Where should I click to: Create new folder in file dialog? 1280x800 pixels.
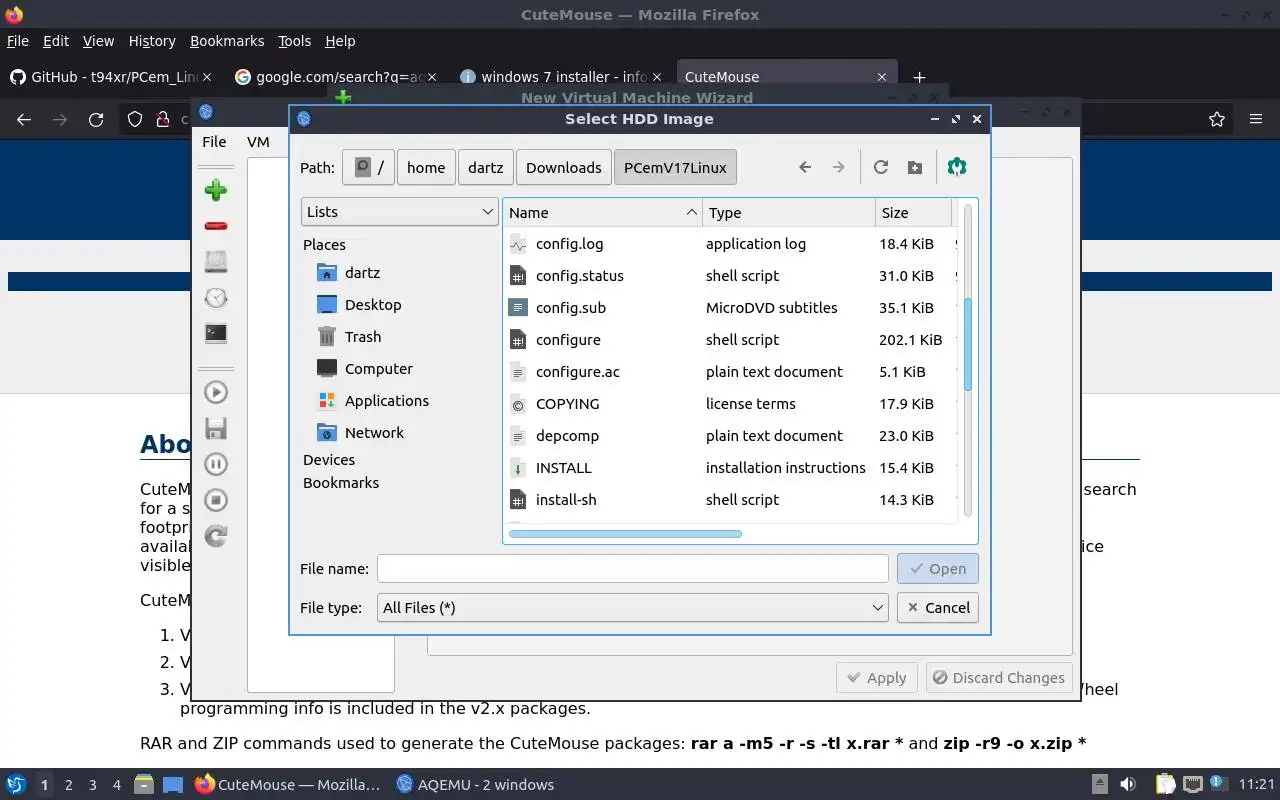[915, 167]
